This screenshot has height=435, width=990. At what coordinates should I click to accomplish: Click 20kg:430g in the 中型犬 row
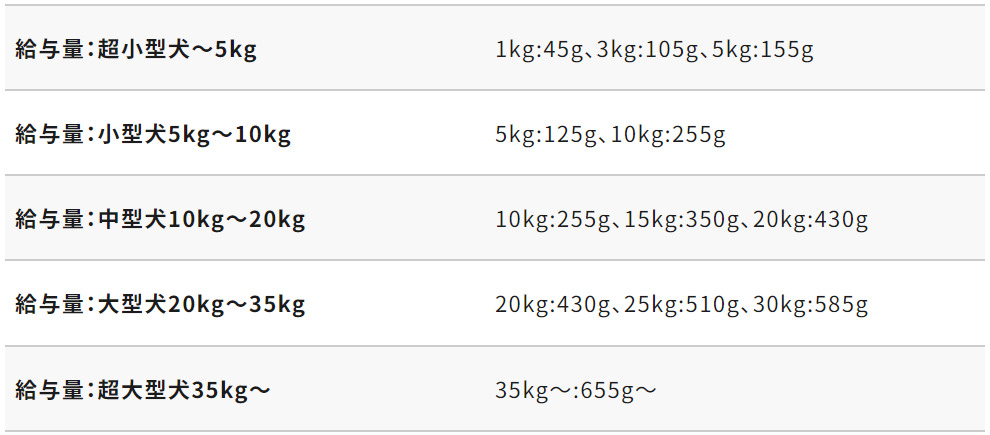(x=811, y=219)
